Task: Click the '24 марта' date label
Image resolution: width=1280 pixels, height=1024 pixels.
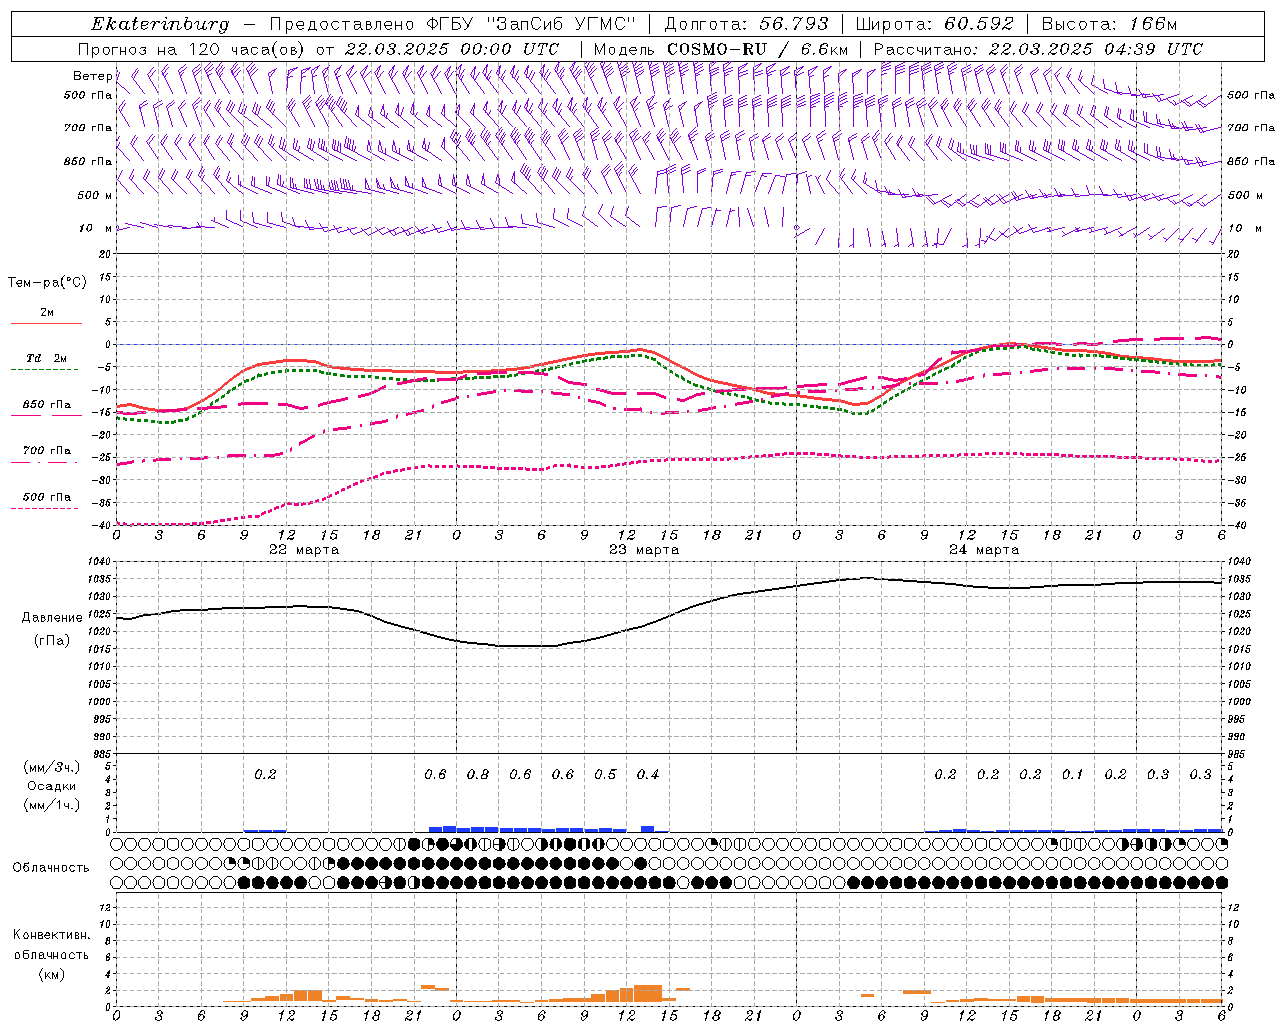Action: pyautogui.click(x=984, y=550)
